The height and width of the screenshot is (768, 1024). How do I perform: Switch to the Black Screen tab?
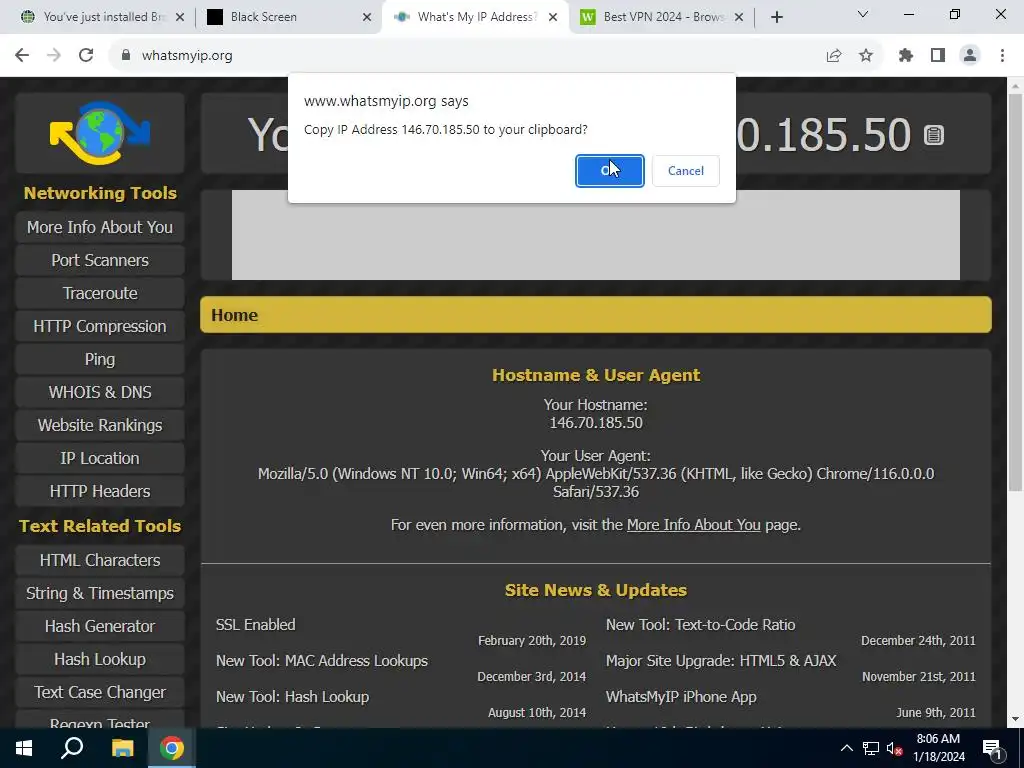(264, 17)
